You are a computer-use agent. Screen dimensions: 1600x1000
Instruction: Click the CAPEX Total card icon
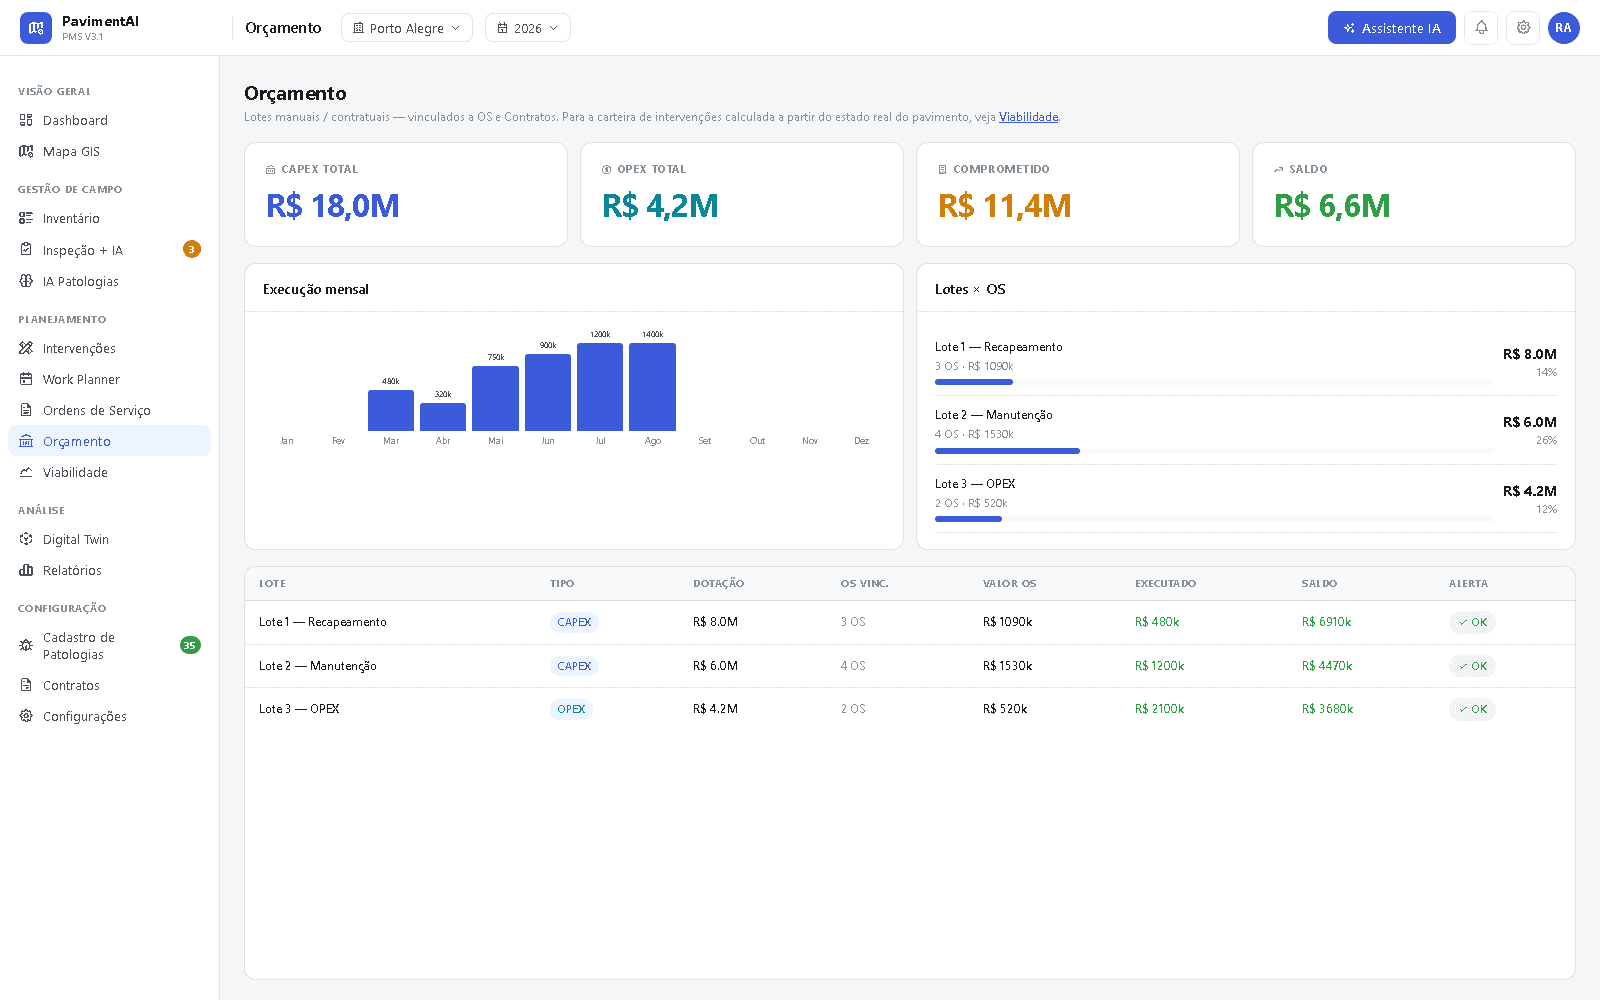tap(270, 170)
